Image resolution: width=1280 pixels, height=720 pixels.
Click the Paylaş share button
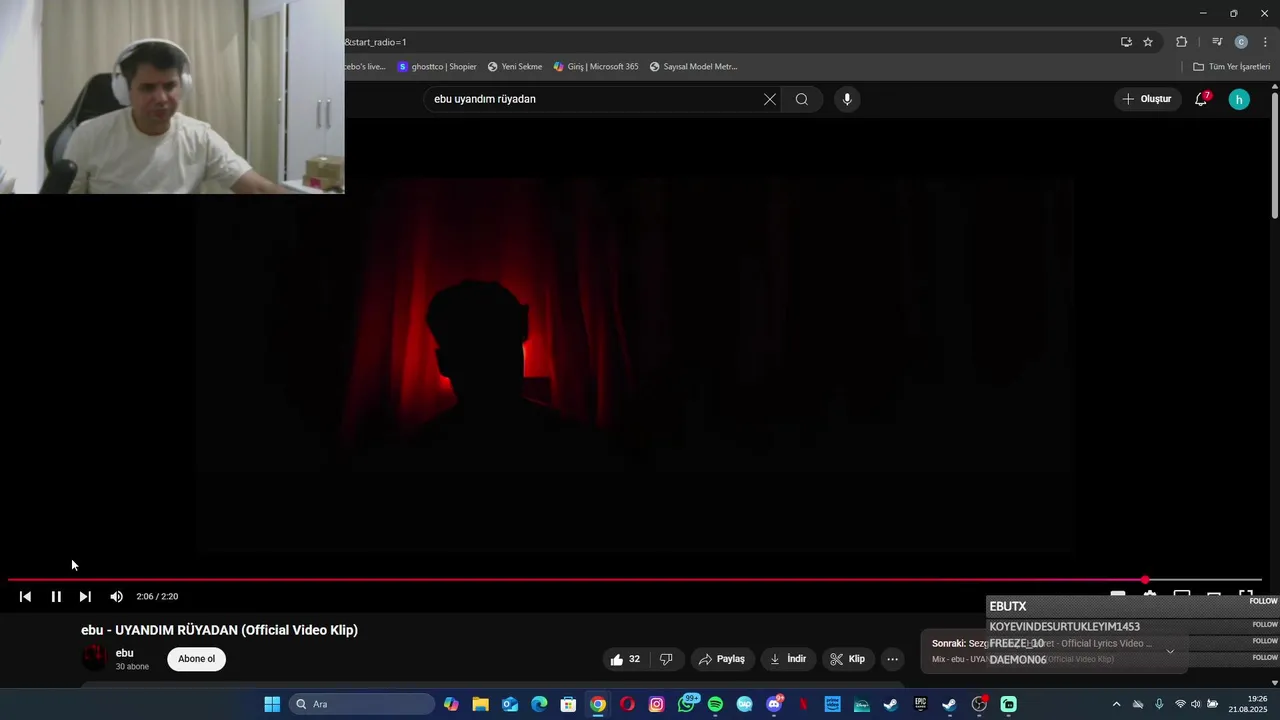[x=722, y=659]
